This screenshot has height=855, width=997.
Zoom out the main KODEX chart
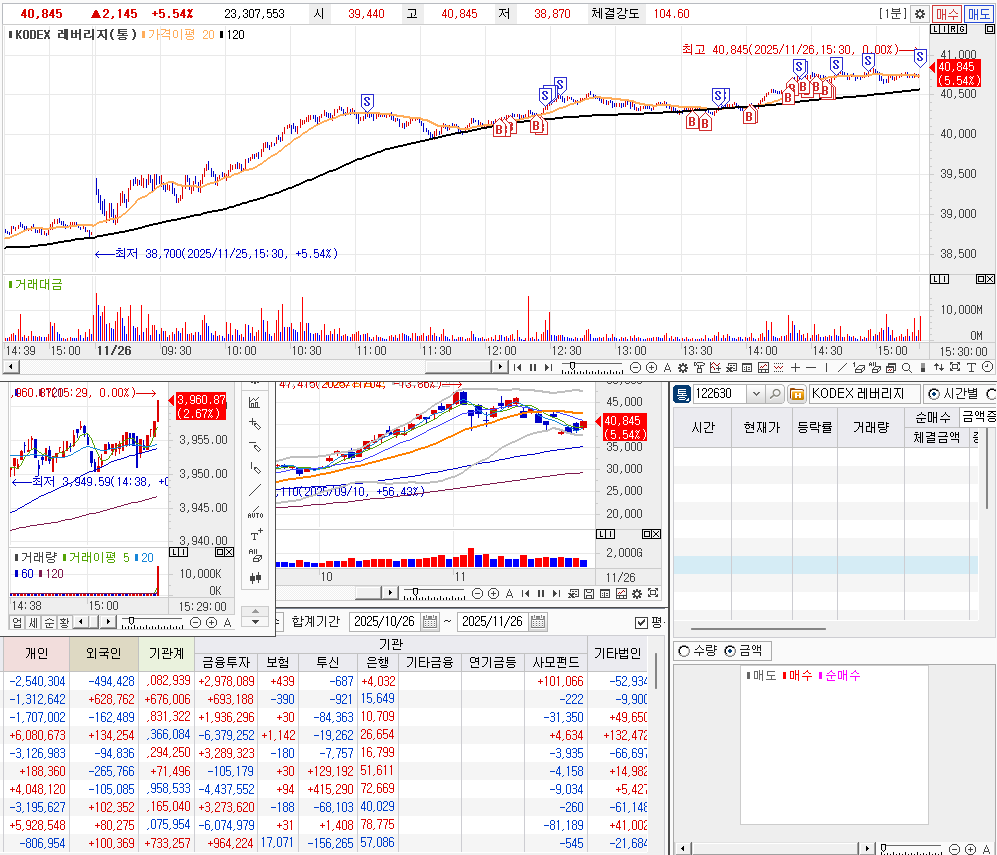[635, 367]
